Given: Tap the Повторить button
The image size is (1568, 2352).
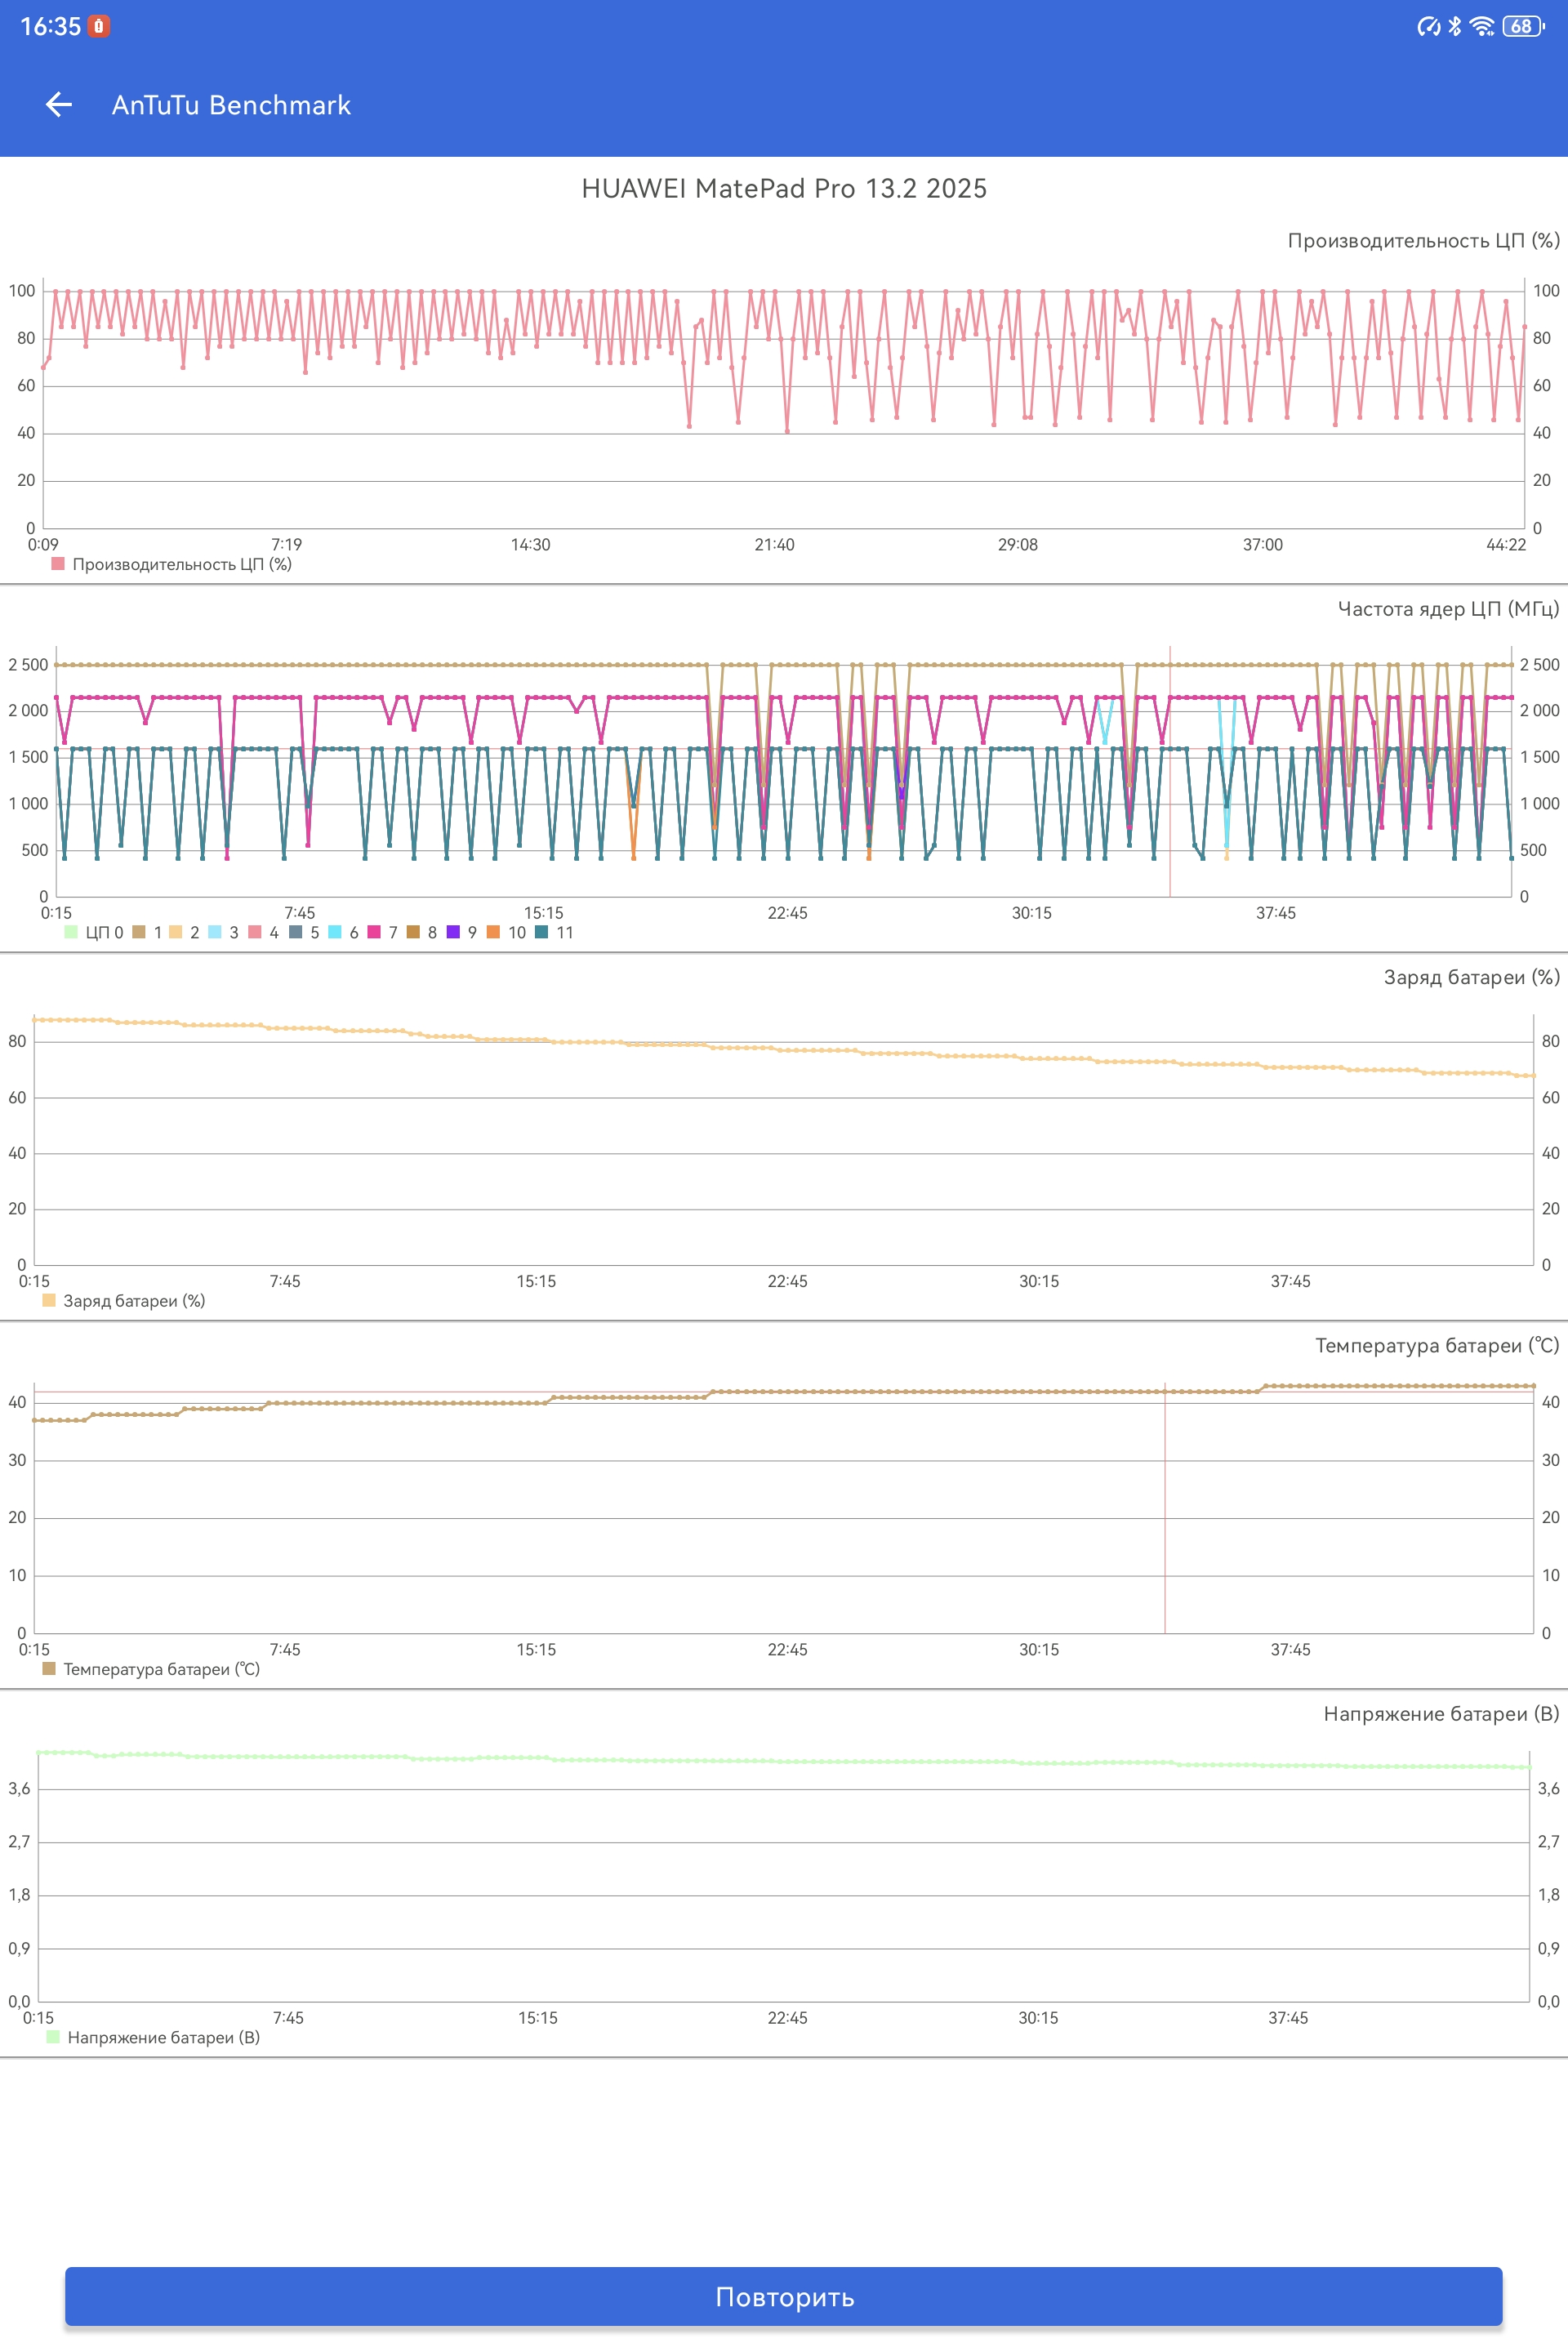Looking at the screenshot, I should [784, 2296].
